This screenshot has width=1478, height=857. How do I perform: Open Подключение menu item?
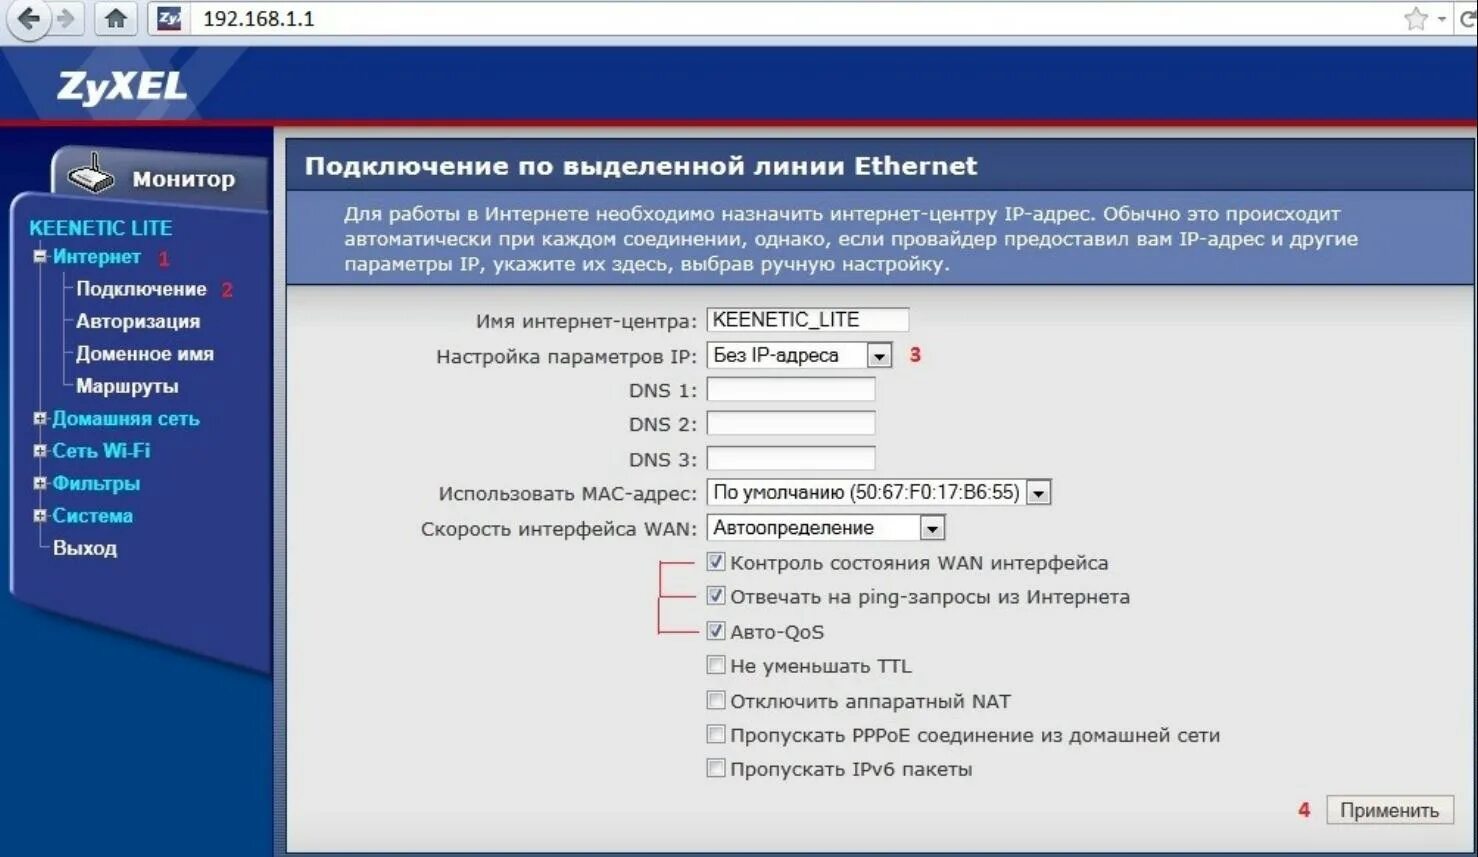tap(141, 289)
